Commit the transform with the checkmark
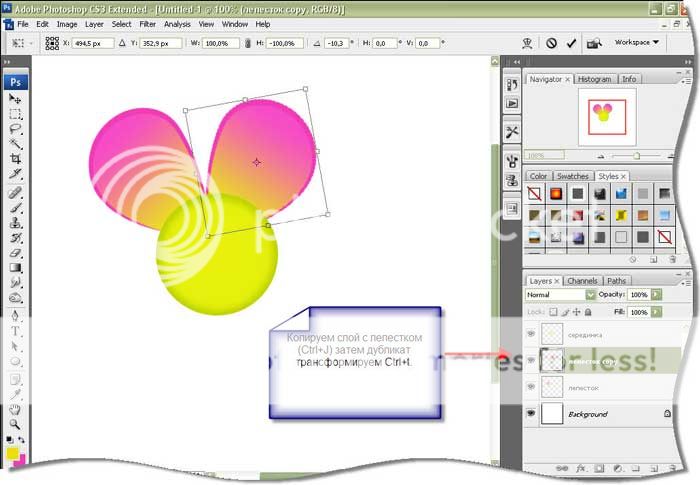The image size is (700, 485). (571, 43)
